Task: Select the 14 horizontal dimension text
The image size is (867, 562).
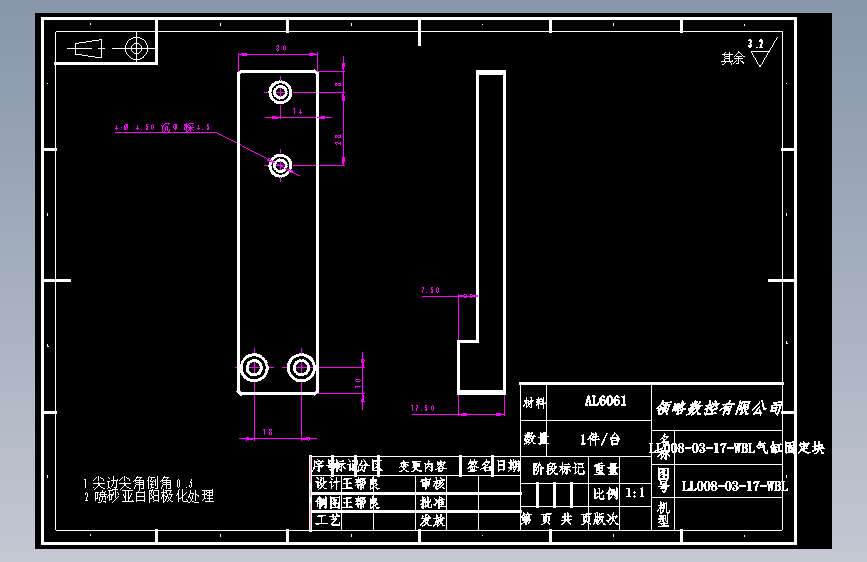Action: pos(297,111)
